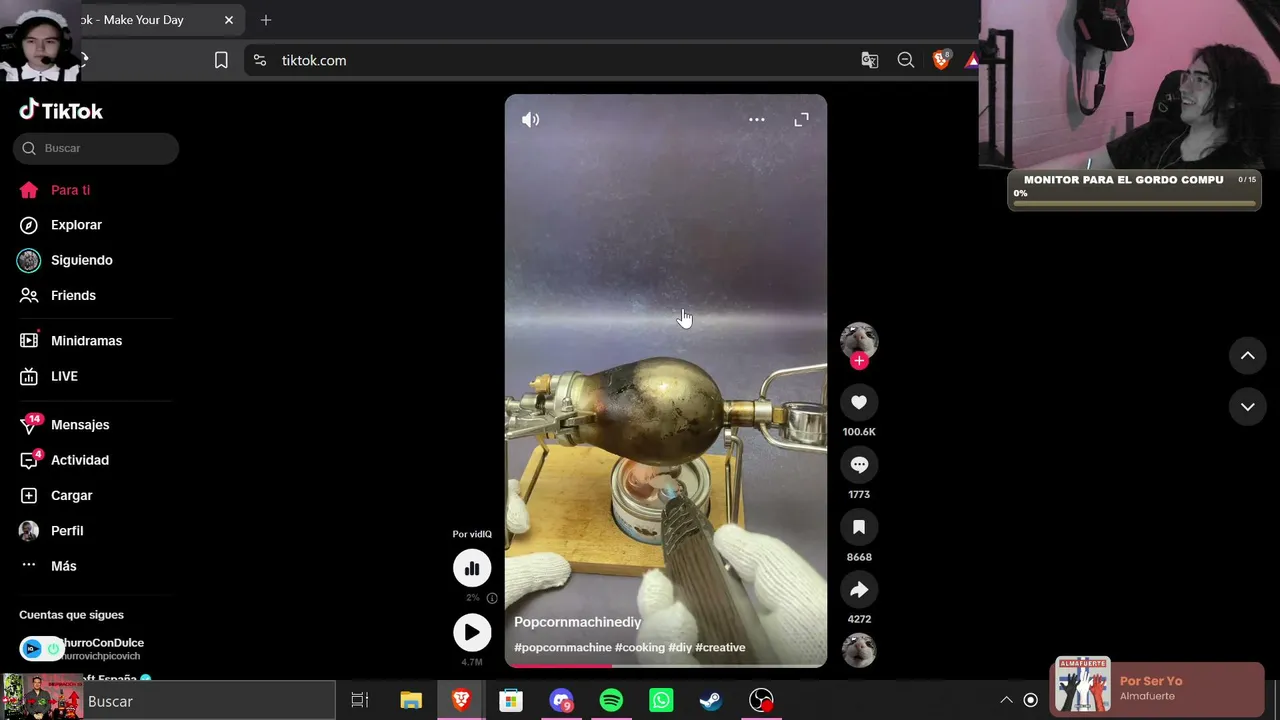1280x720 pixels.
Task: Open WhatsApp from taskbar
Action: click(x=661, y=701)
